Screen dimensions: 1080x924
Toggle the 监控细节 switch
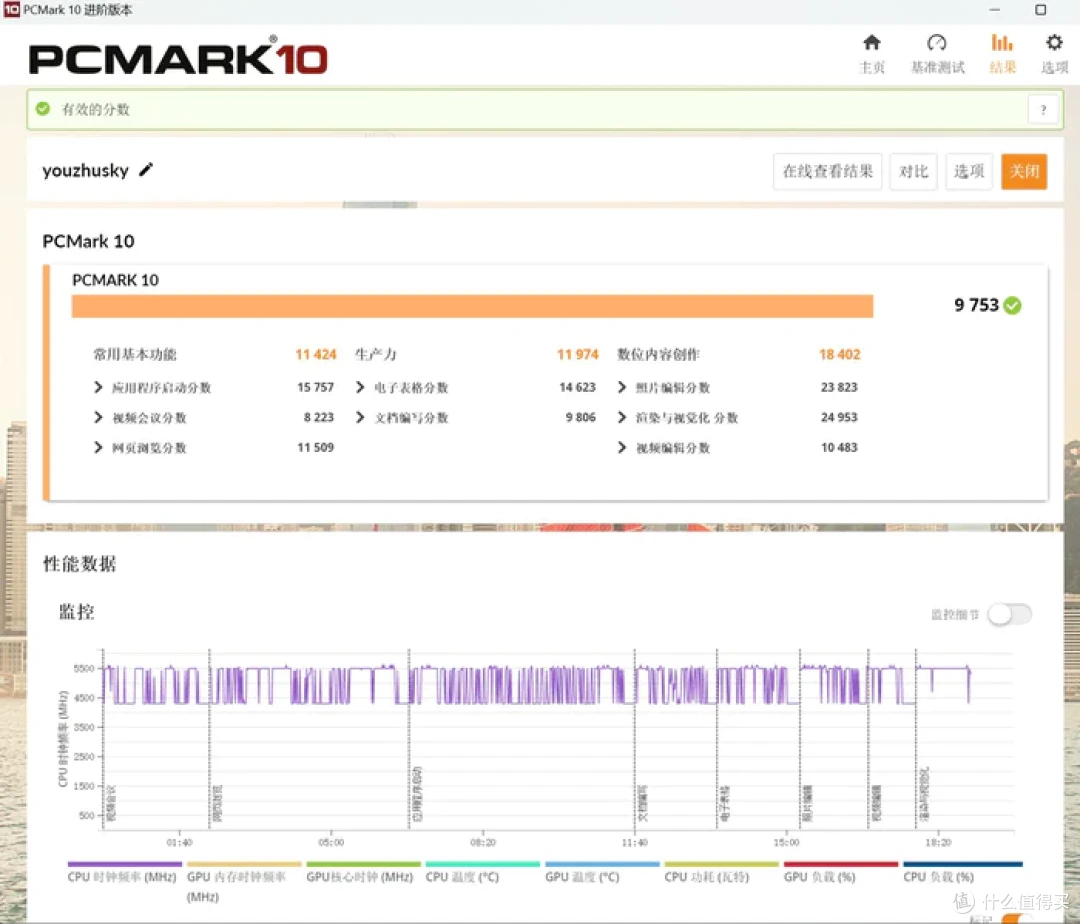pyautogui.click(x=1009, y=614)
